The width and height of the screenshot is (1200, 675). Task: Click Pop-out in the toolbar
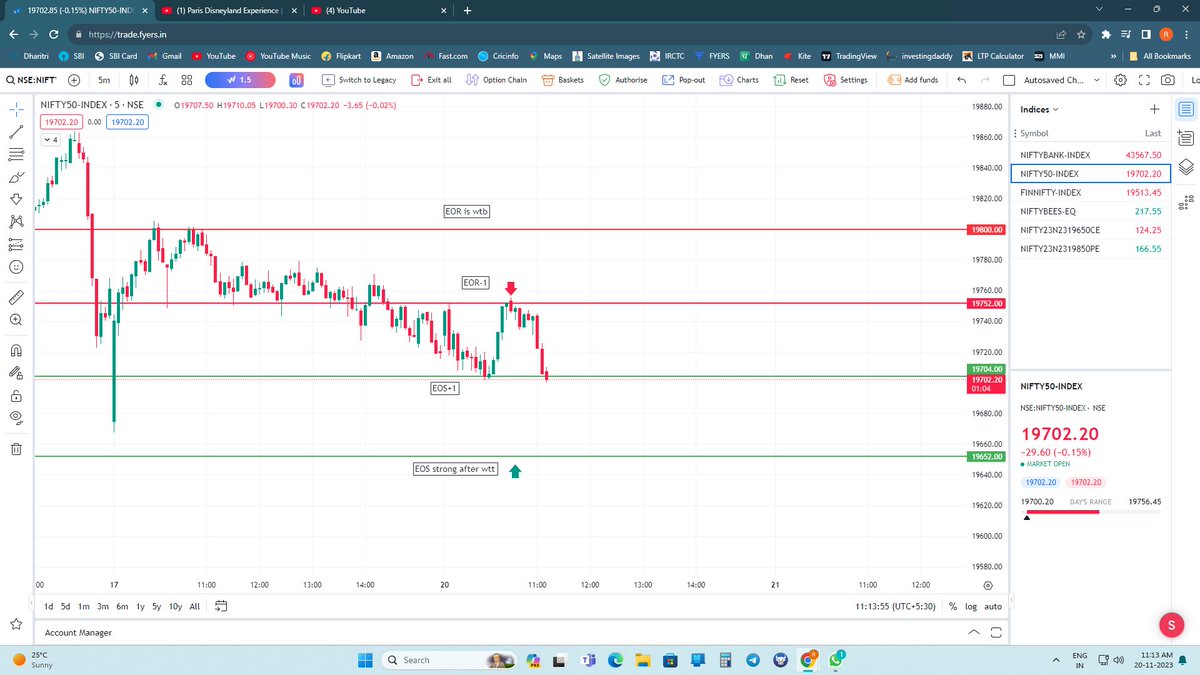683,80
